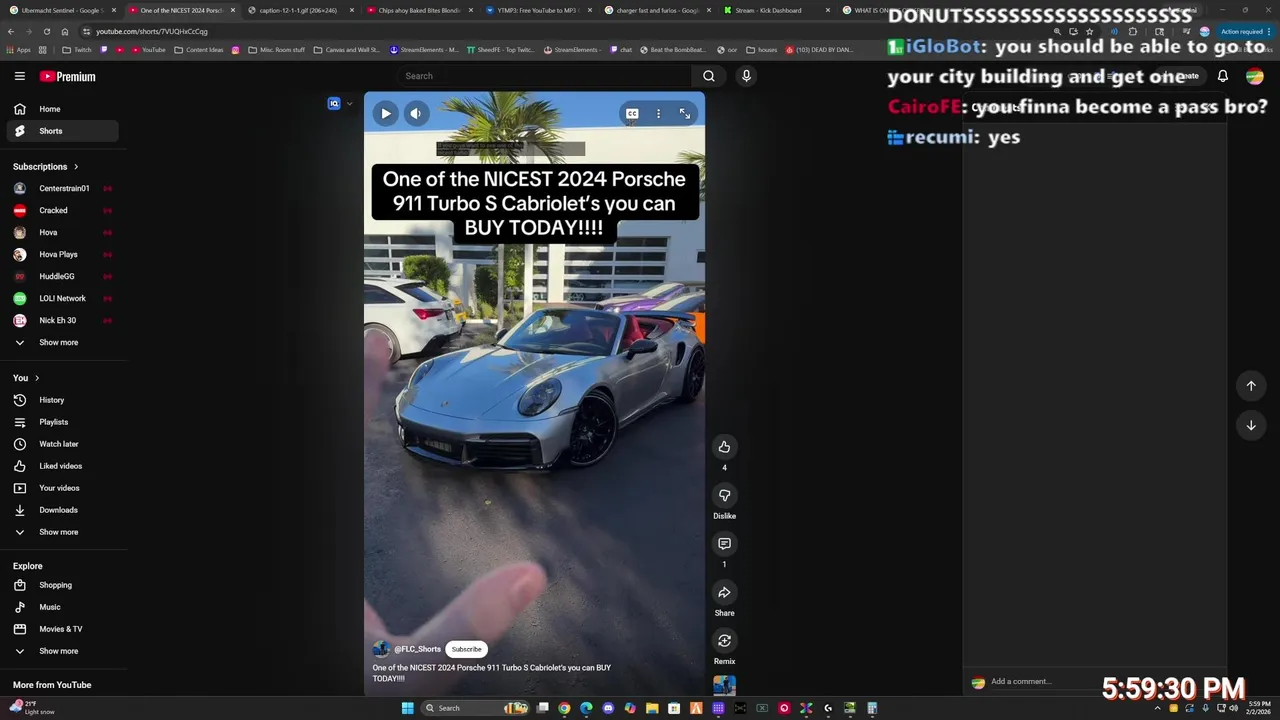The image size is (1280, 720).
Task: Open the HuddleGG subscription
Action: [62, 276]
